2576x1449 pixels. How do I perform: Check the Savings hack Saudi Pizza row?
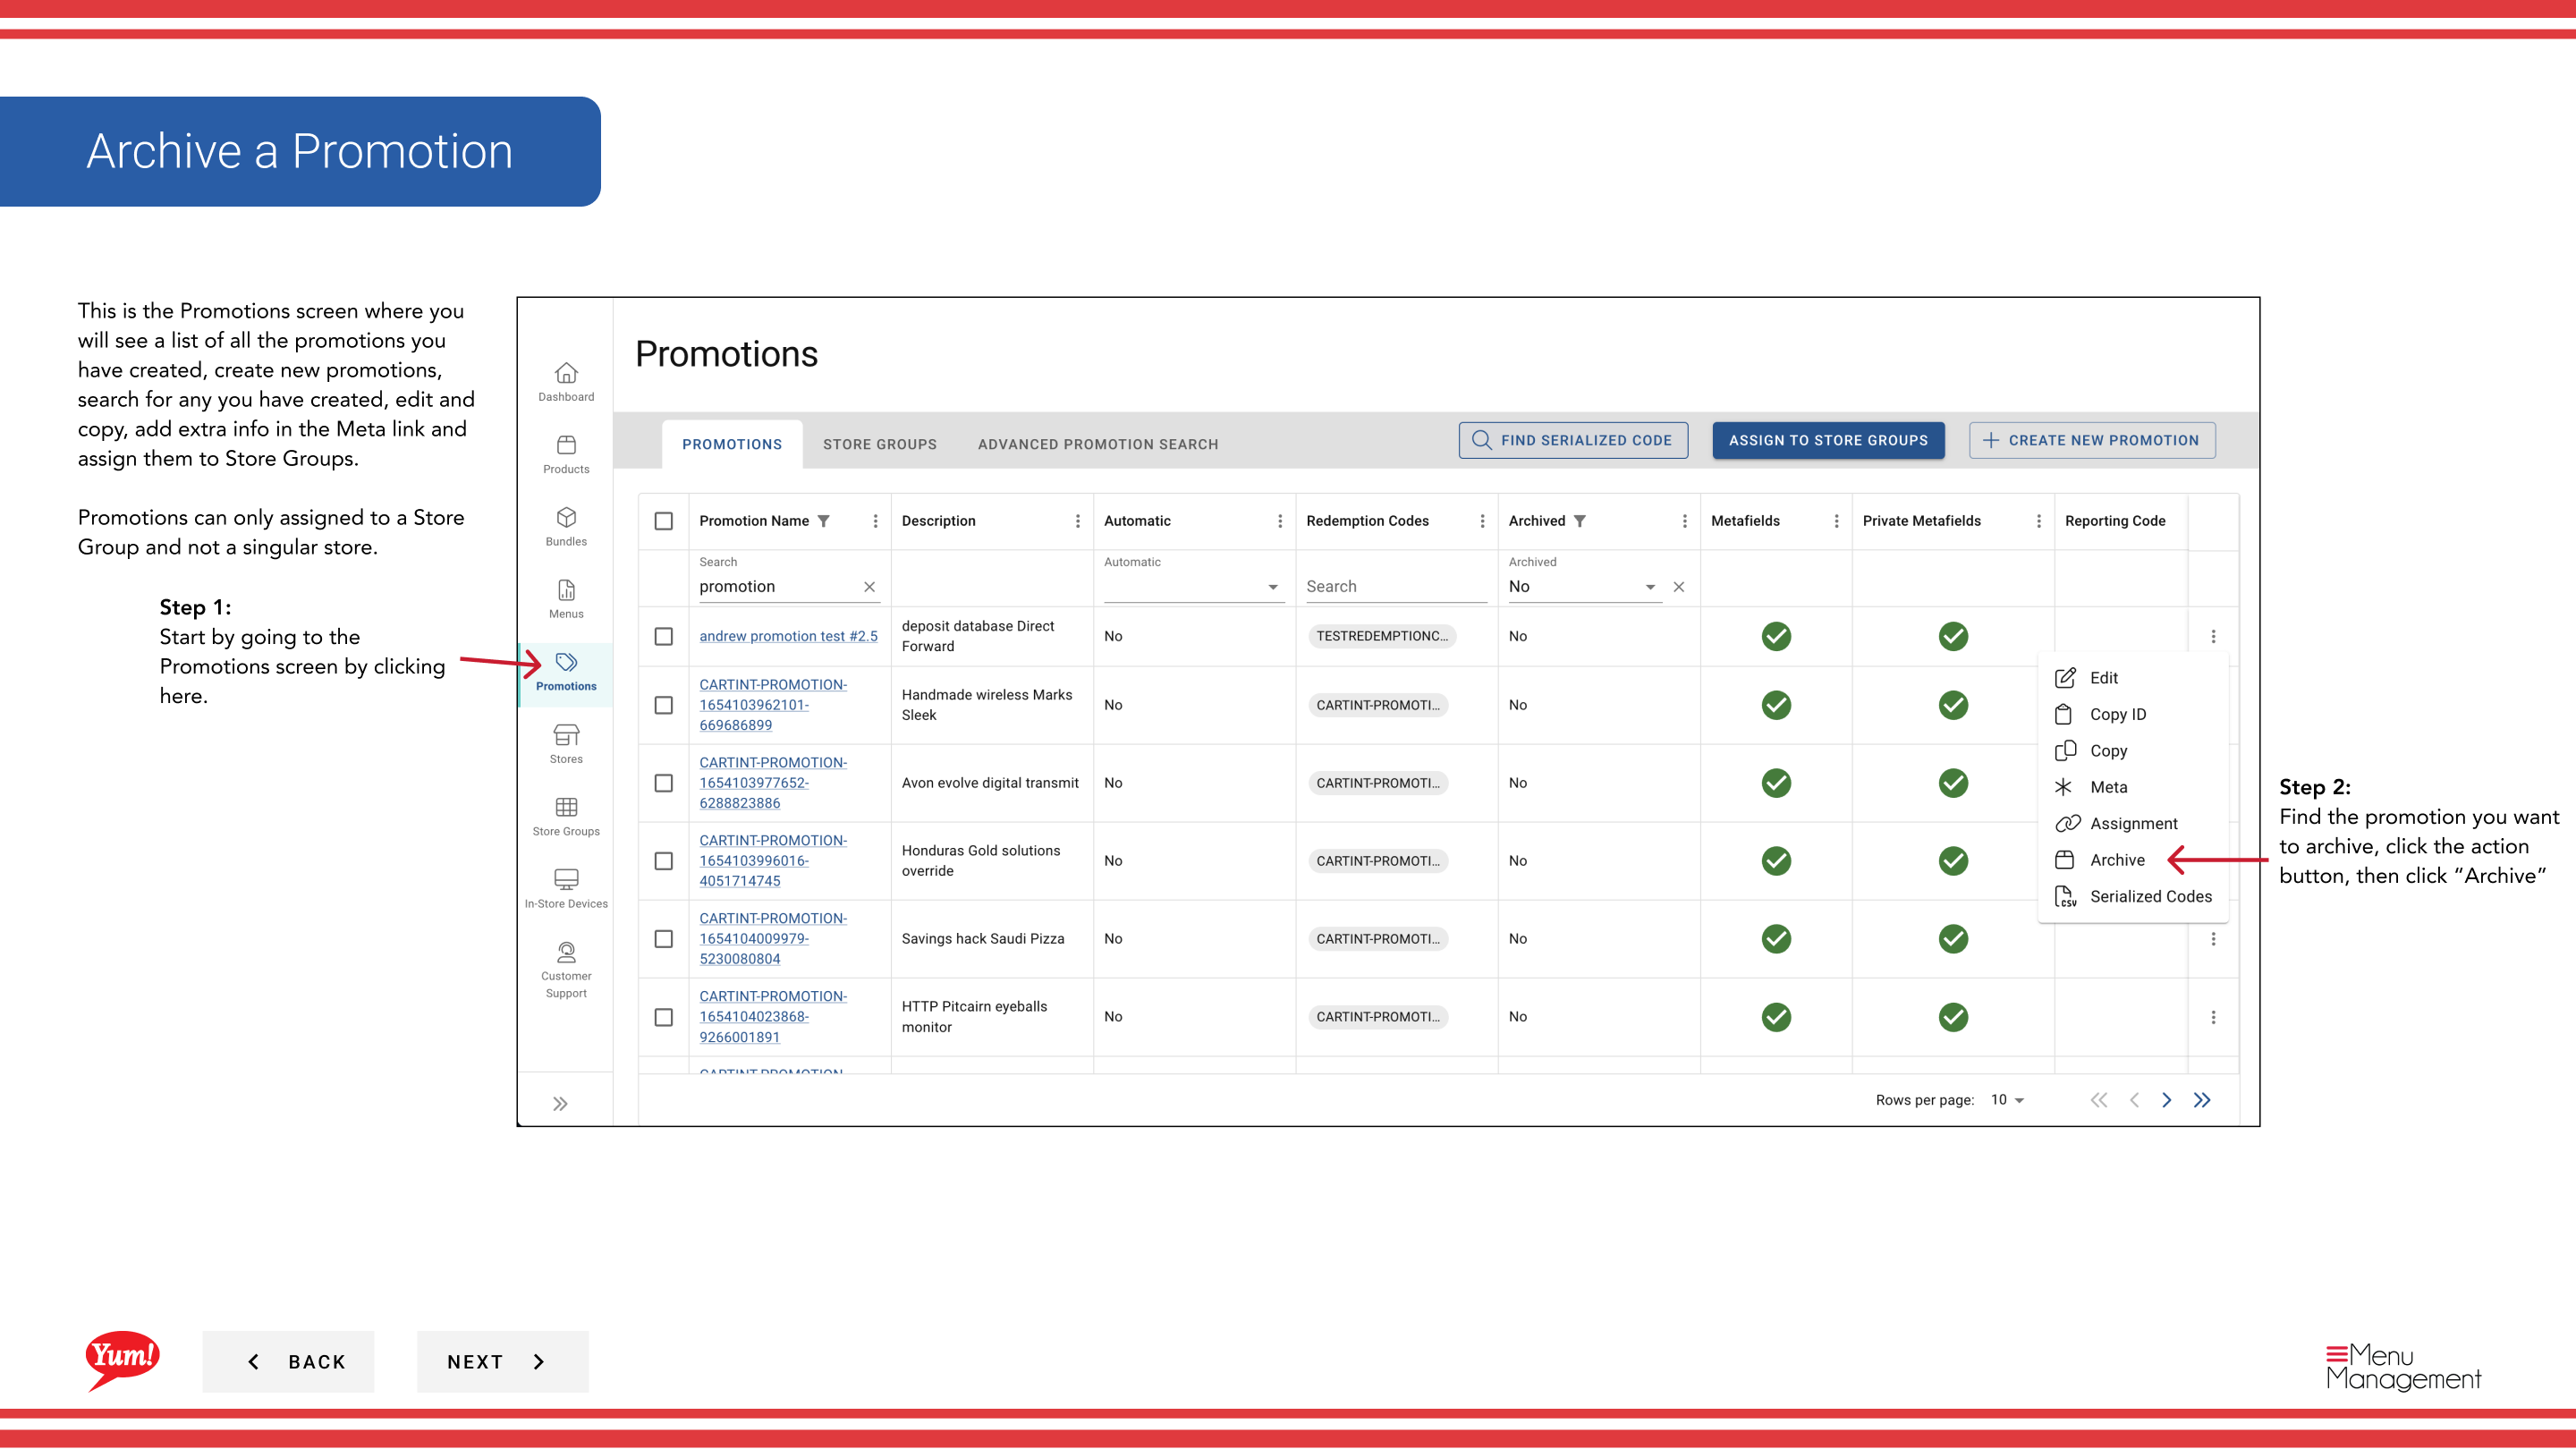663,939
